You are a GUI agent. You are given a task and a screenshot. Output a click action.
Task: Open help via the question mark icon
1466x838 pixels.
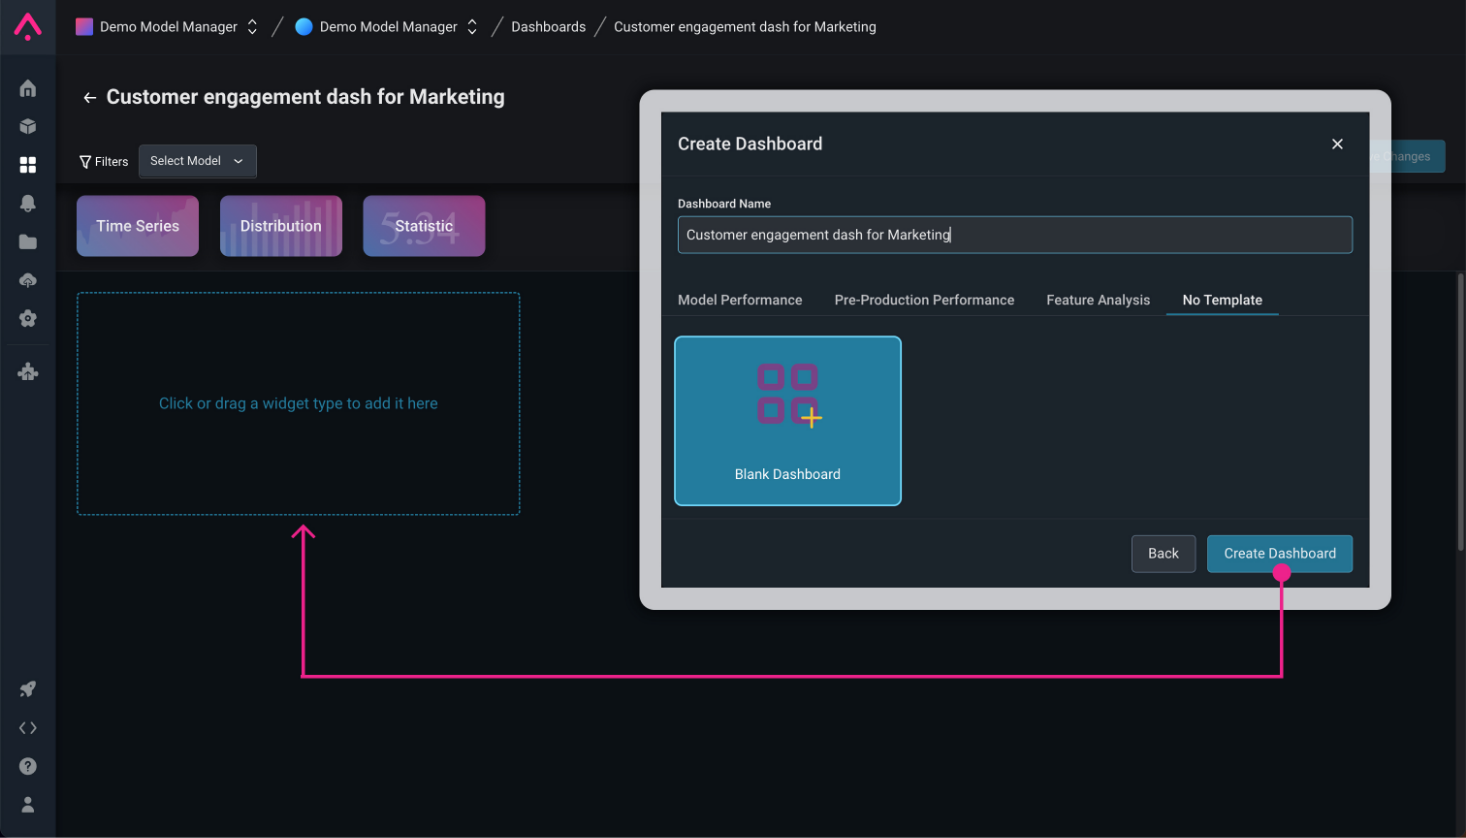pyautogui.click(x=28, y=766)
